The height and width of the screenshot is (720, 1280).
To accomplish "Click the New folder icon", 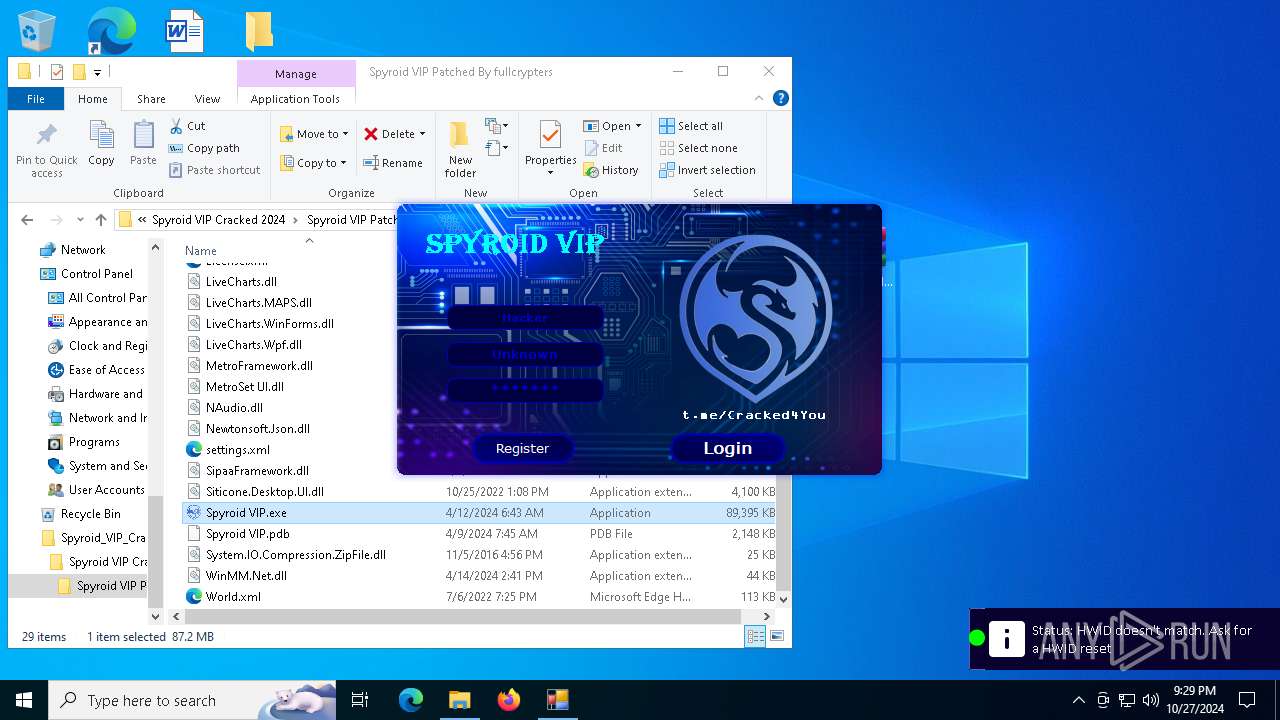I will [x=460, y=136].
